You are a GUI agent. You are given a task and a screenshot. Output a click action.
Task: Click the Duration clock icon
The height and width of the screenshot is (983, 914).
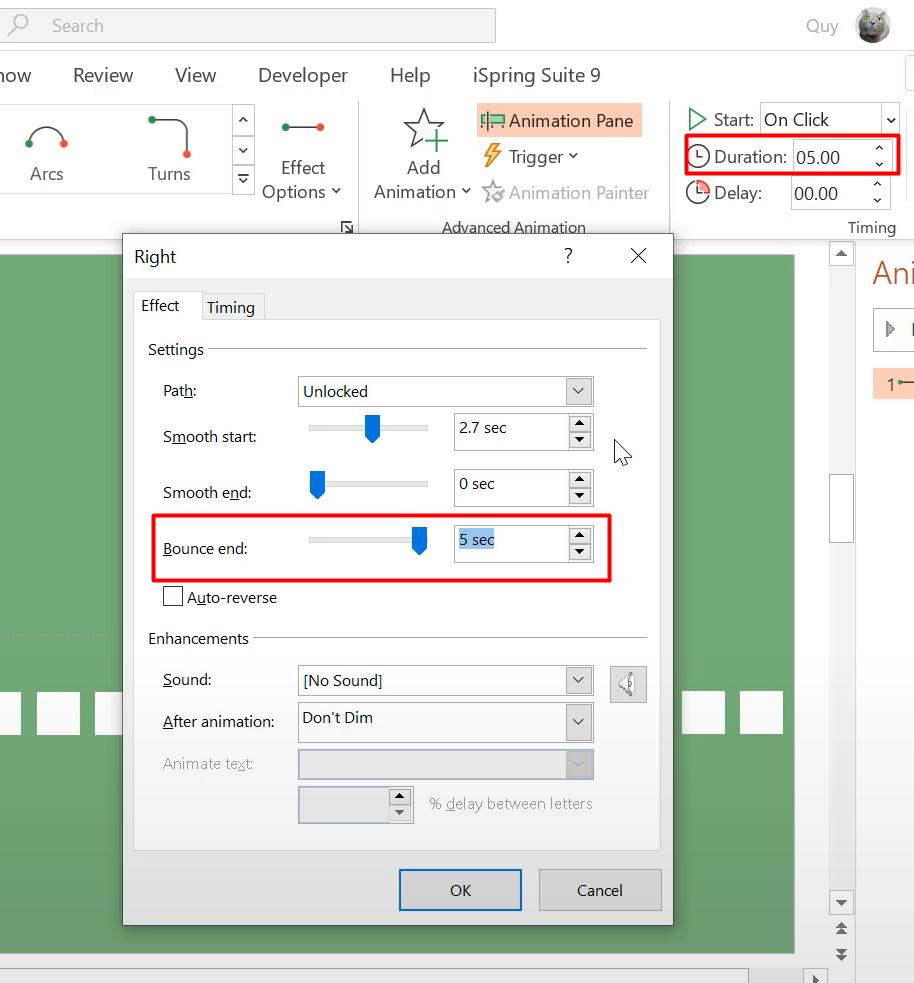697,156
